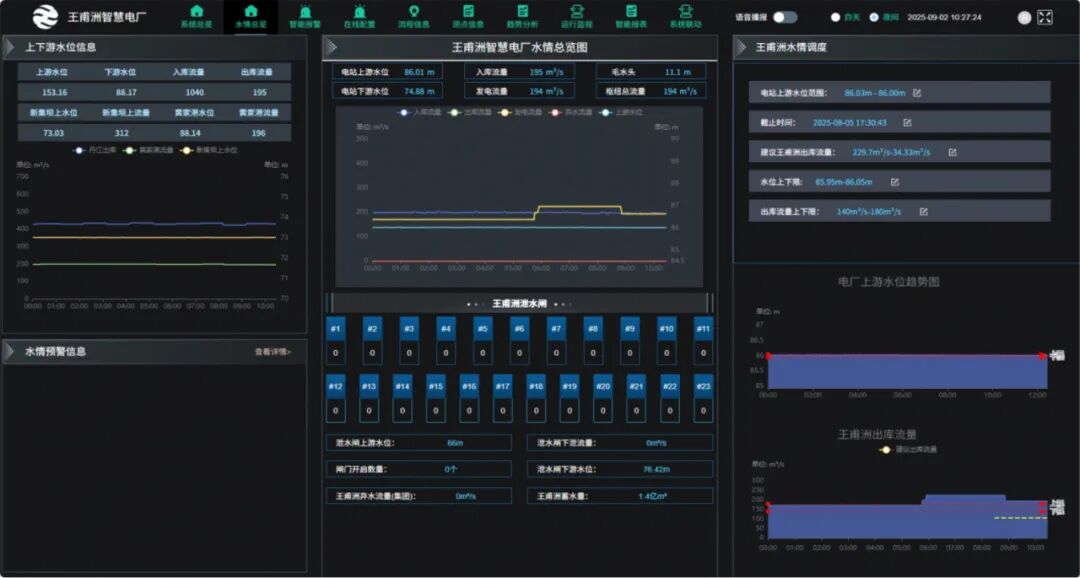Select the 夜间 night mode radio button
This screenshot has height=578, width=1080.
pos(874,17)
